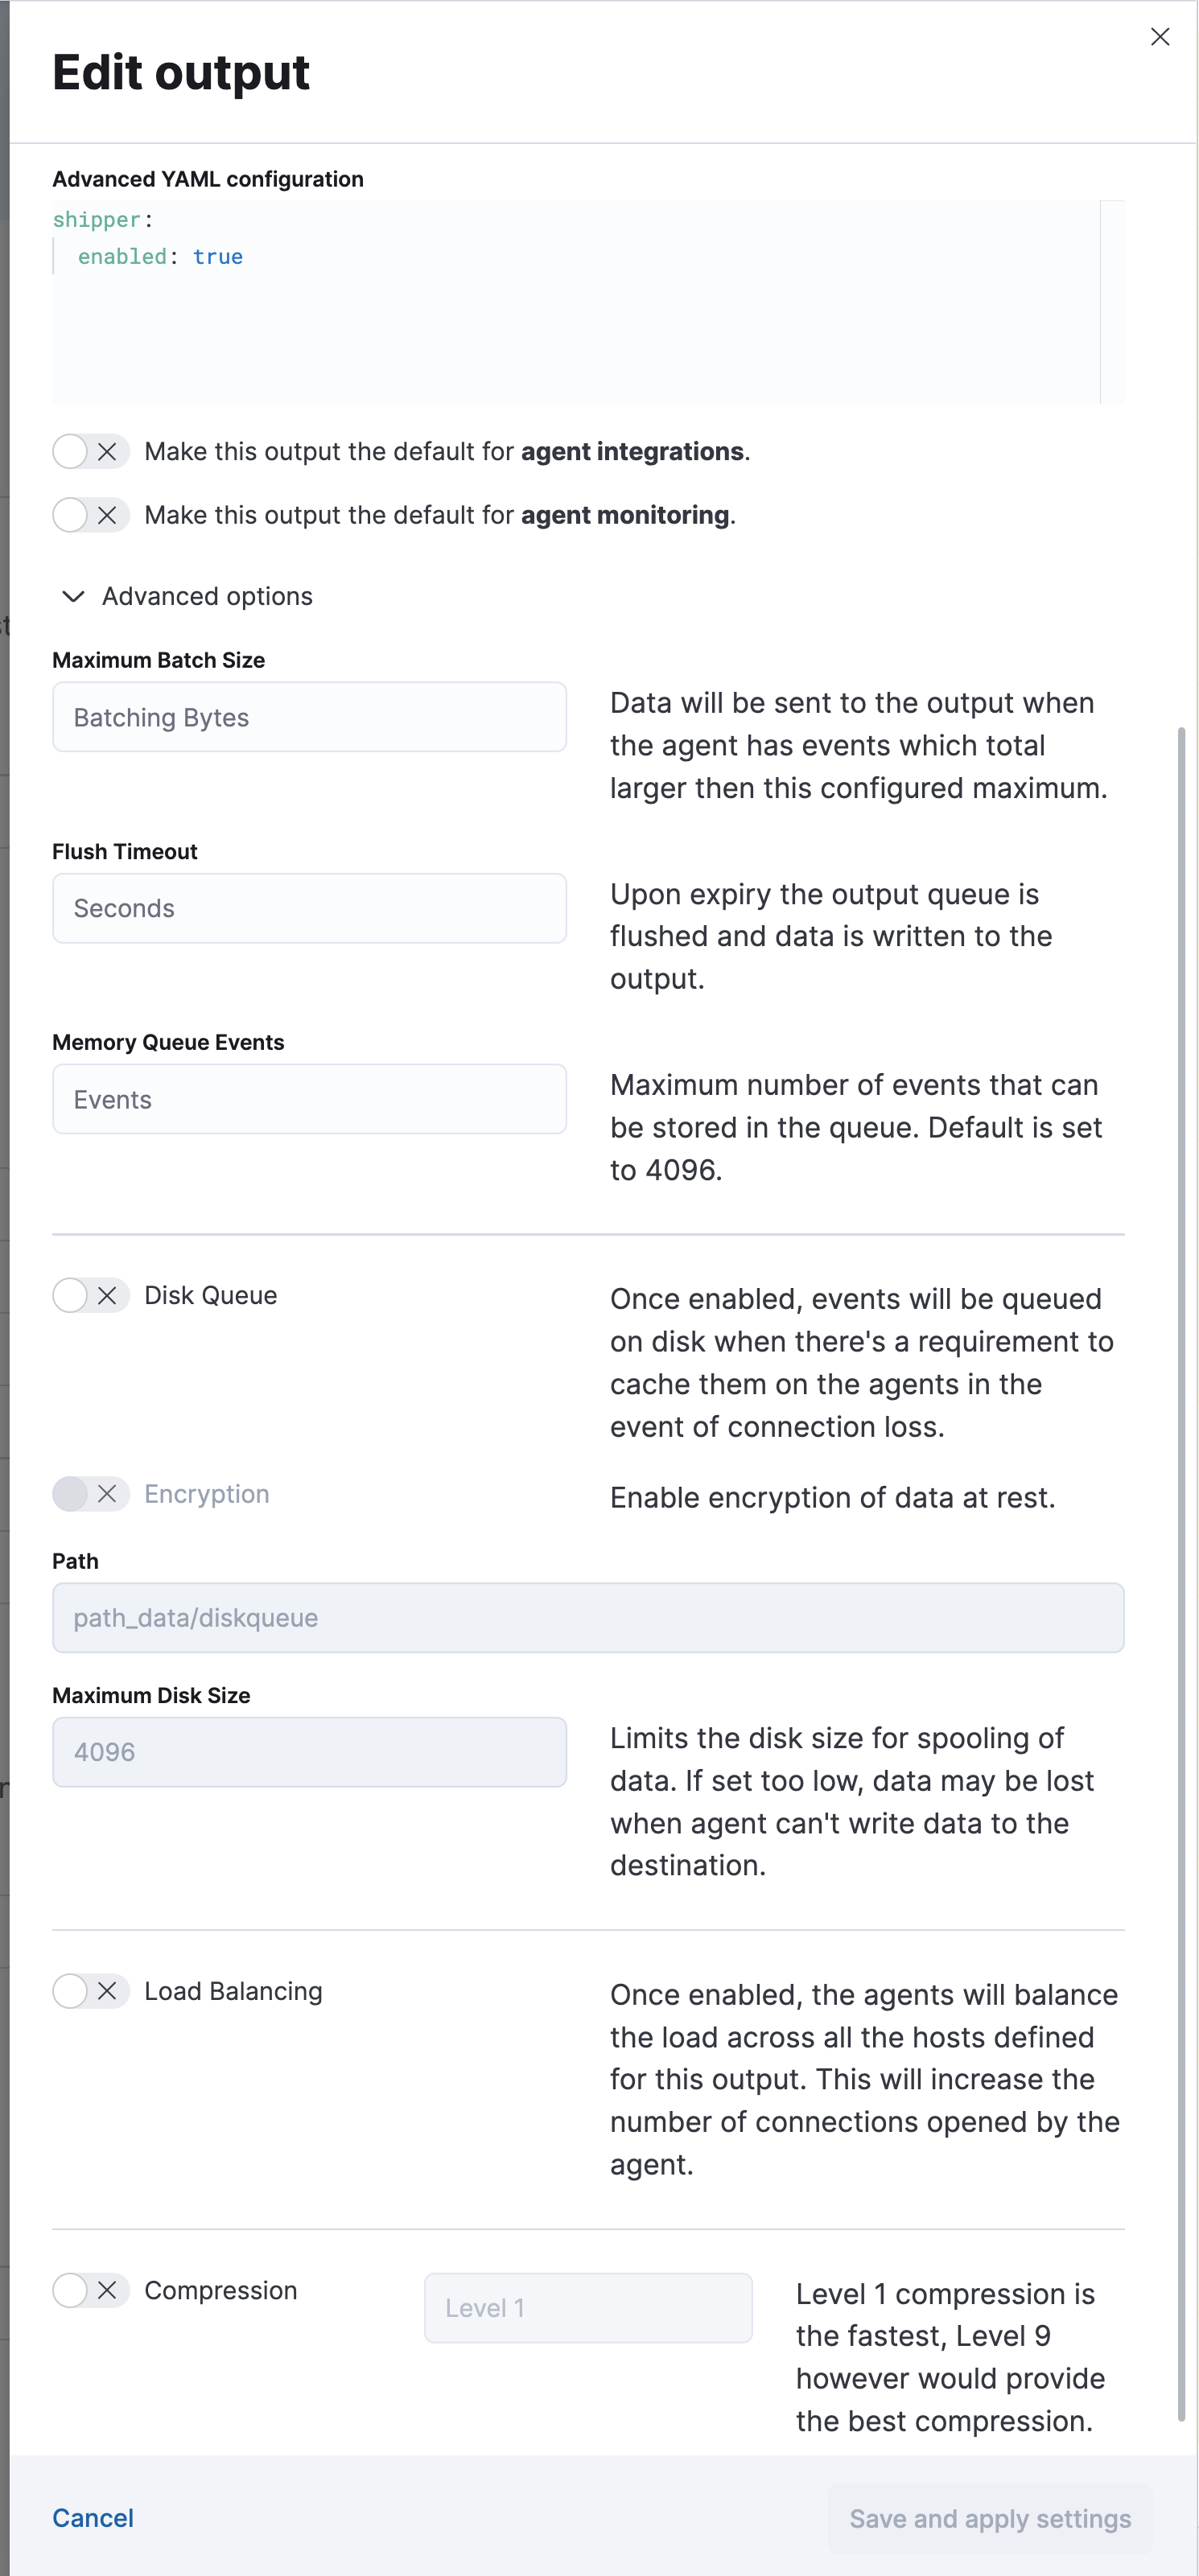Click the Memory Queue Events field
This screenshot has height=2576, width=1199.
coord(308,1099)
